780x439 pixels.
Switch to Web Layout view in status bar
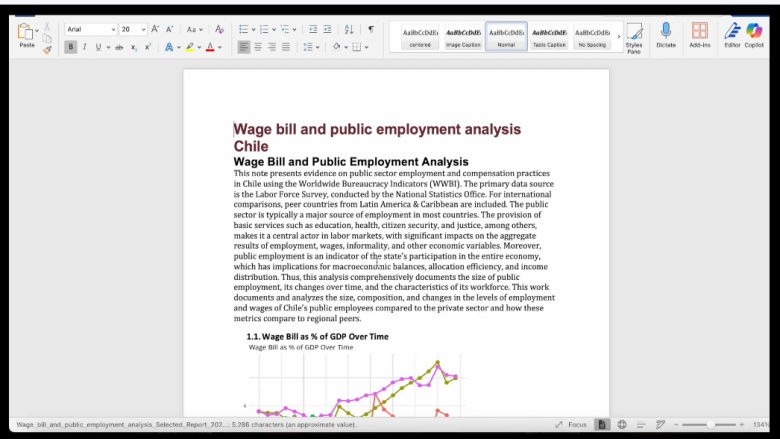[x=622, y=424]
